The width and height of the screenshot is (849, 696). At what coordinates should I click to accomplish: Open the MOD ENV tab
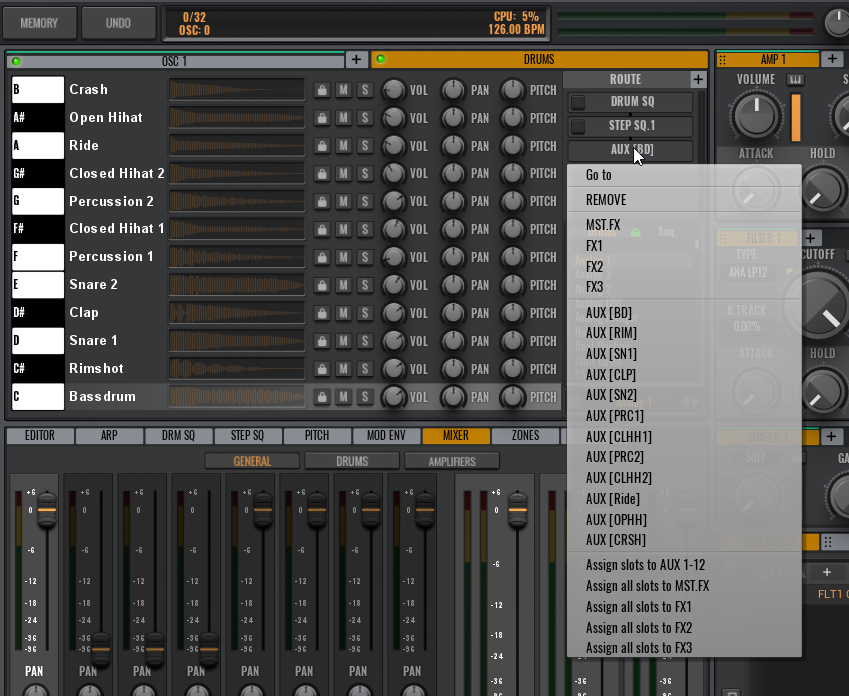pos(387,435)
